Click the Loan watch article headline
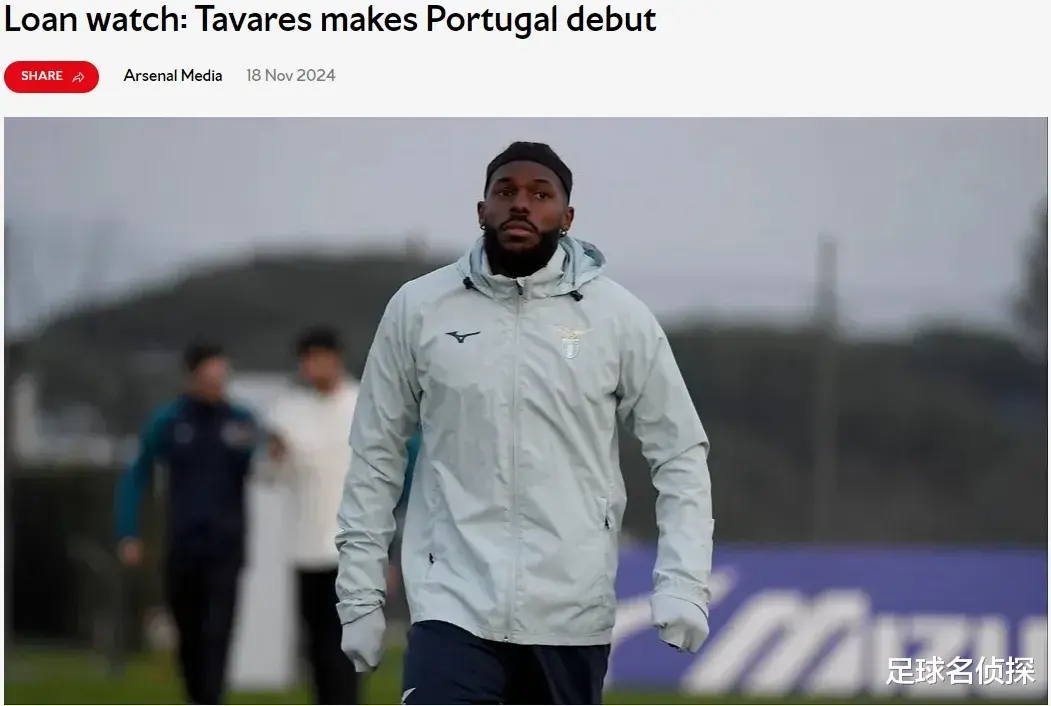Screen dimensions: 1051x706 330,19
